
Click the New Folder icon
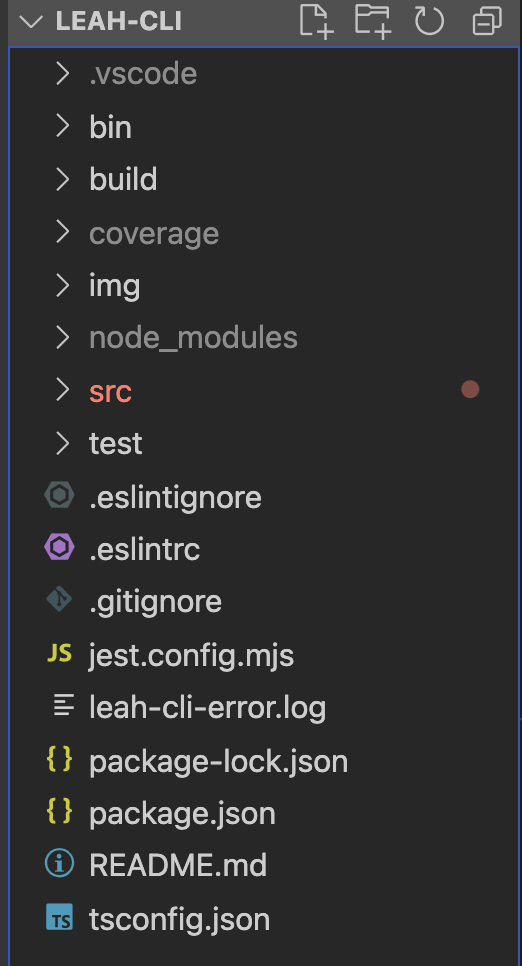pos(373,22)
